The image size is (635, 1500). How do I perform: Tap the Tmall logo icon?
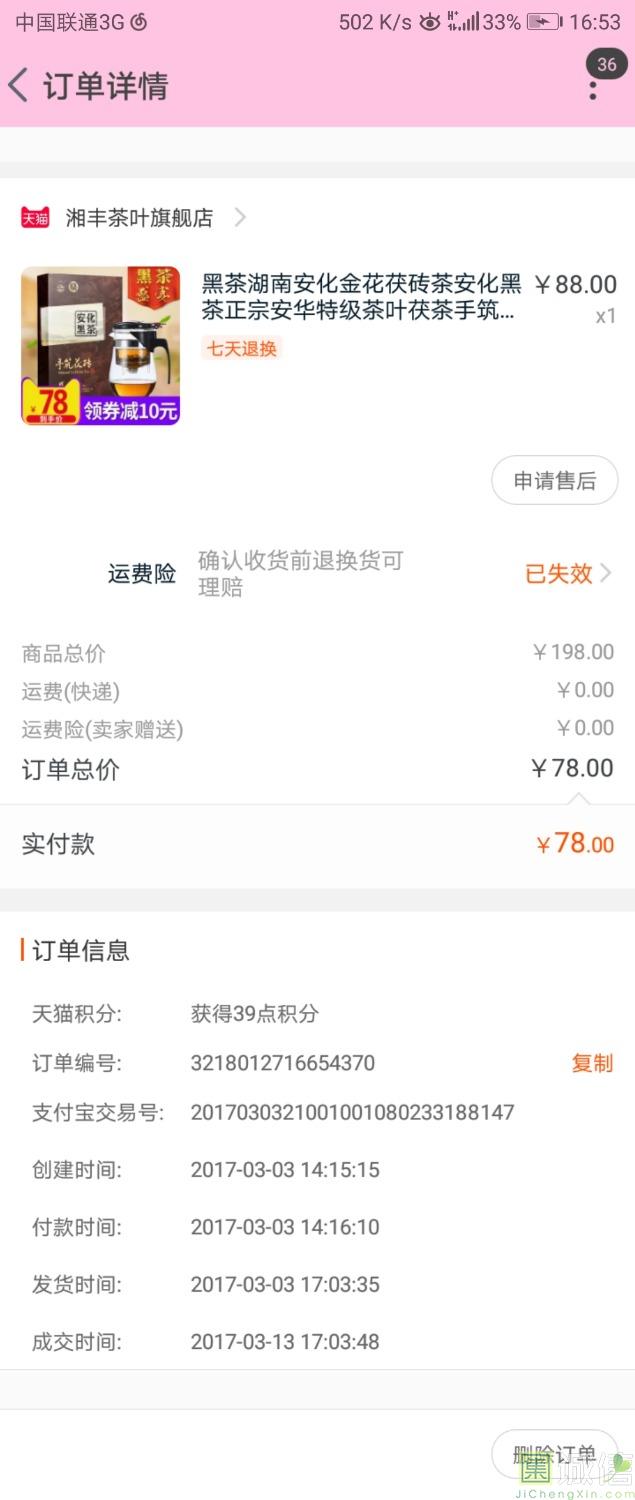pos(35,217)
